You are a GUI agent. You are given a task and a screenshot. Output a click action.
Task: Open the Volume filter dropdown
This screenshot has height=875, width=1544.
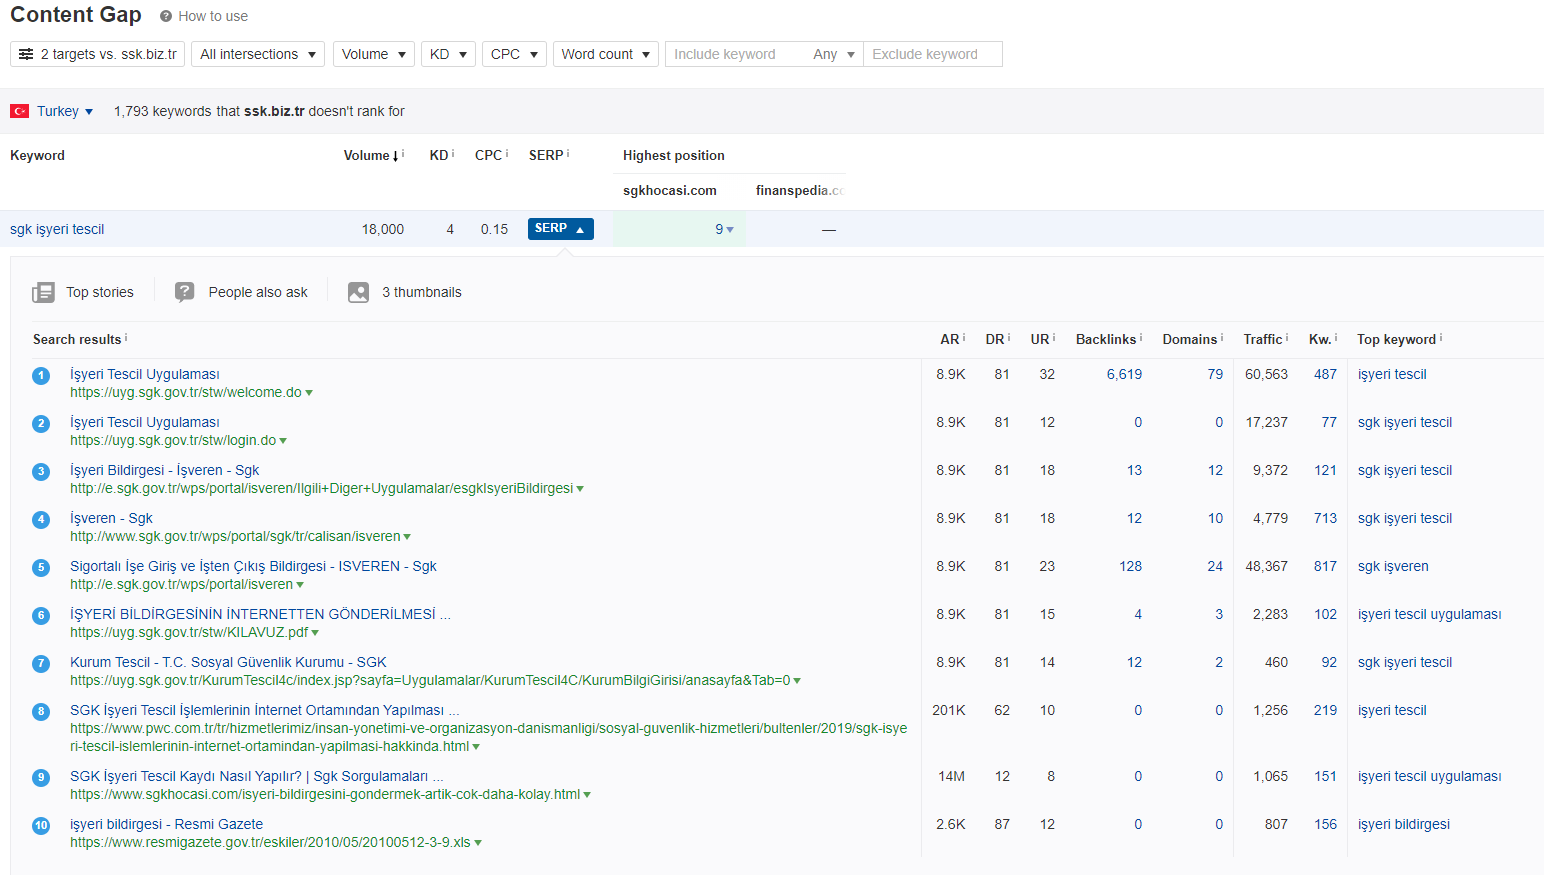(374, 54)
